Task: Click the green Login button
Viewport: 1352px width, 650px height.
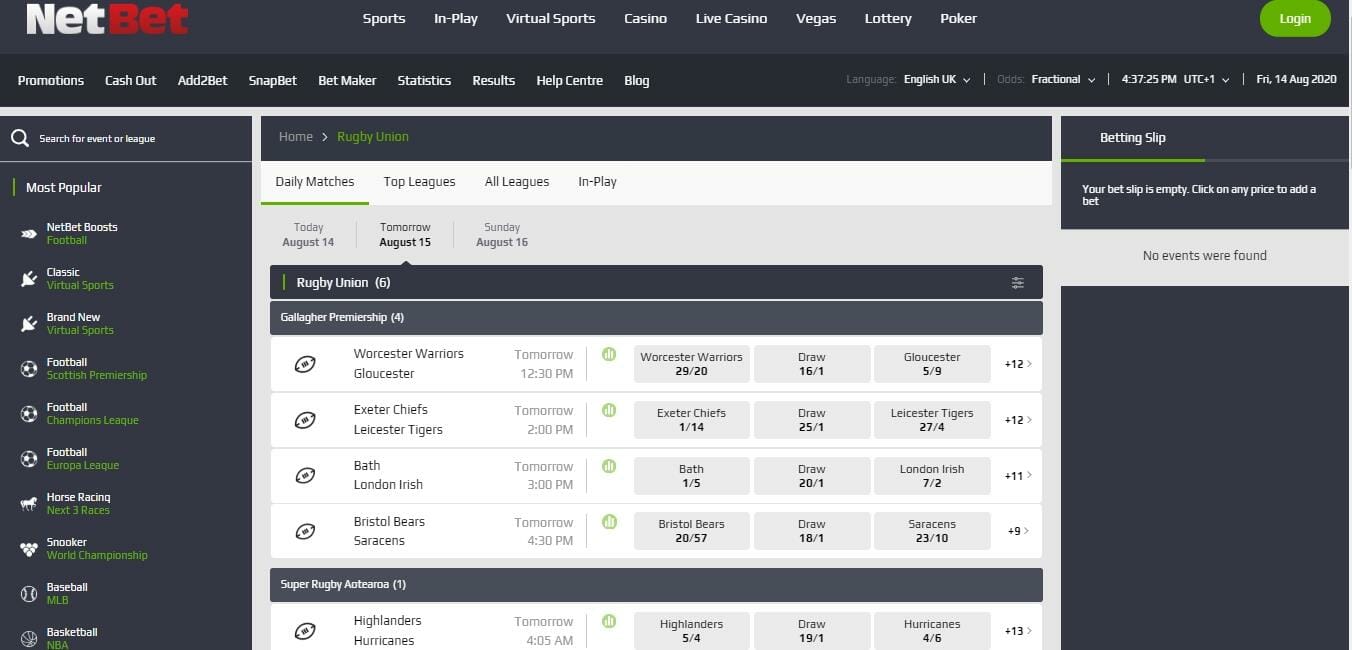Action: pyautogui.click(x=1295, y=18)
